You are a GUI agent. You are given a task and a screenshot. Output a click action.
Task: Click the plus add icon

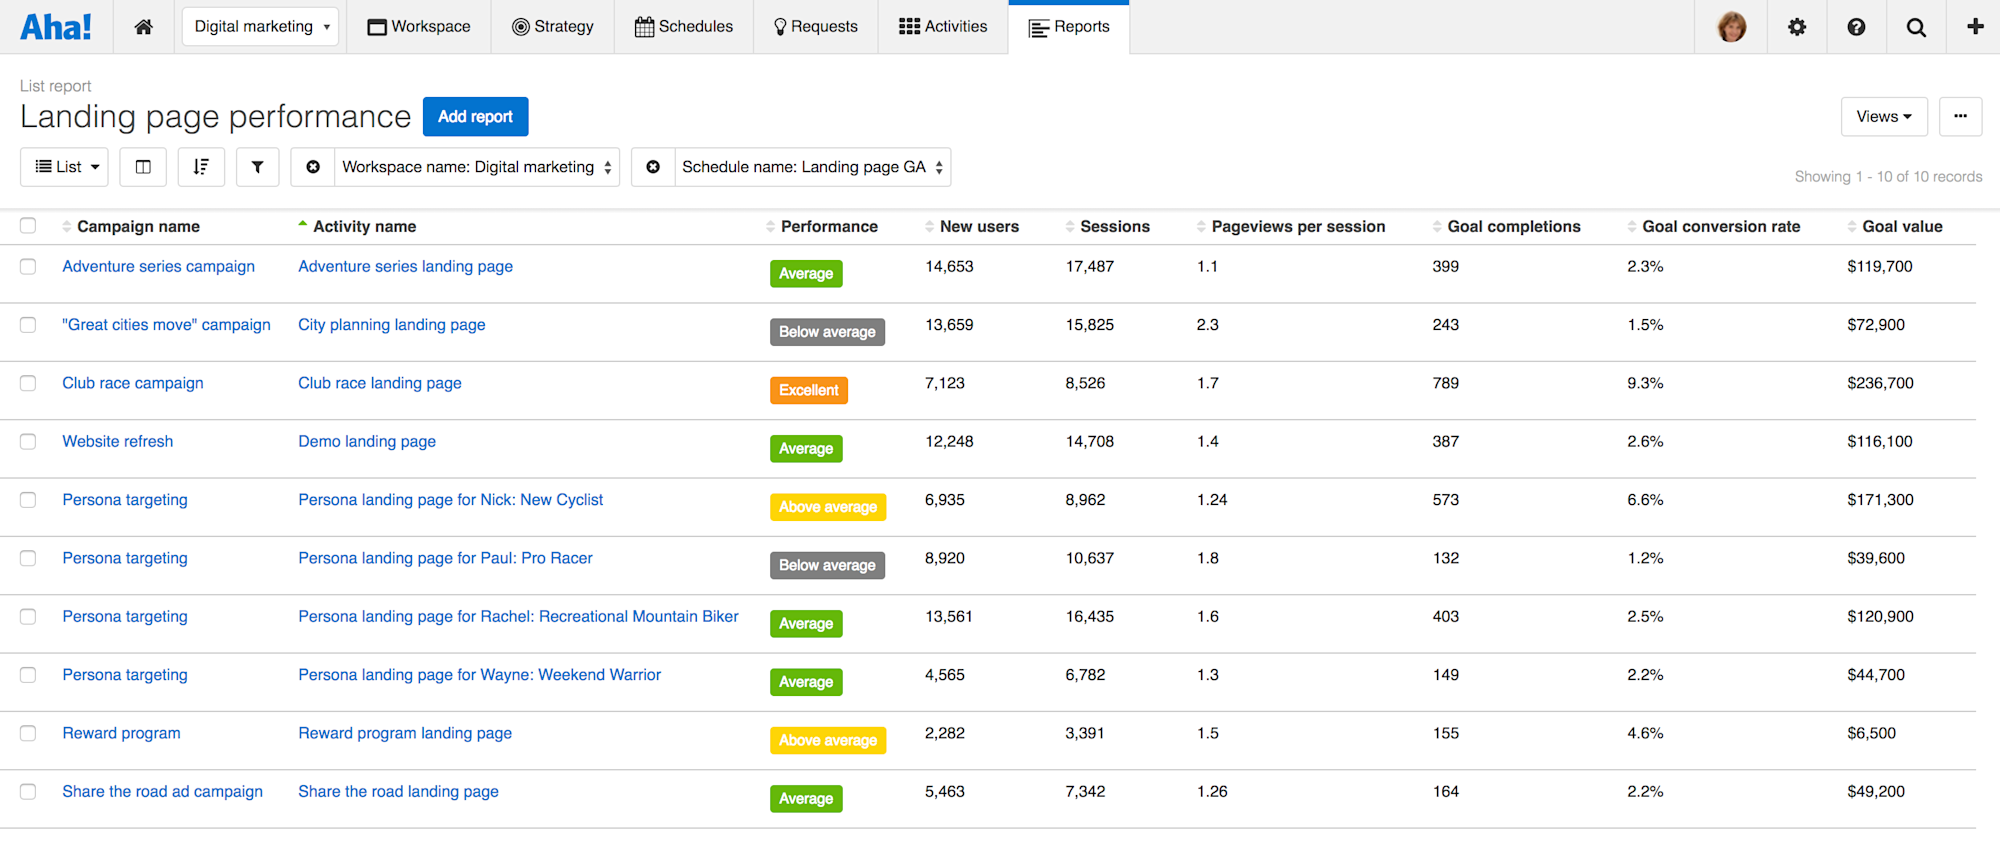[1975, 27]
